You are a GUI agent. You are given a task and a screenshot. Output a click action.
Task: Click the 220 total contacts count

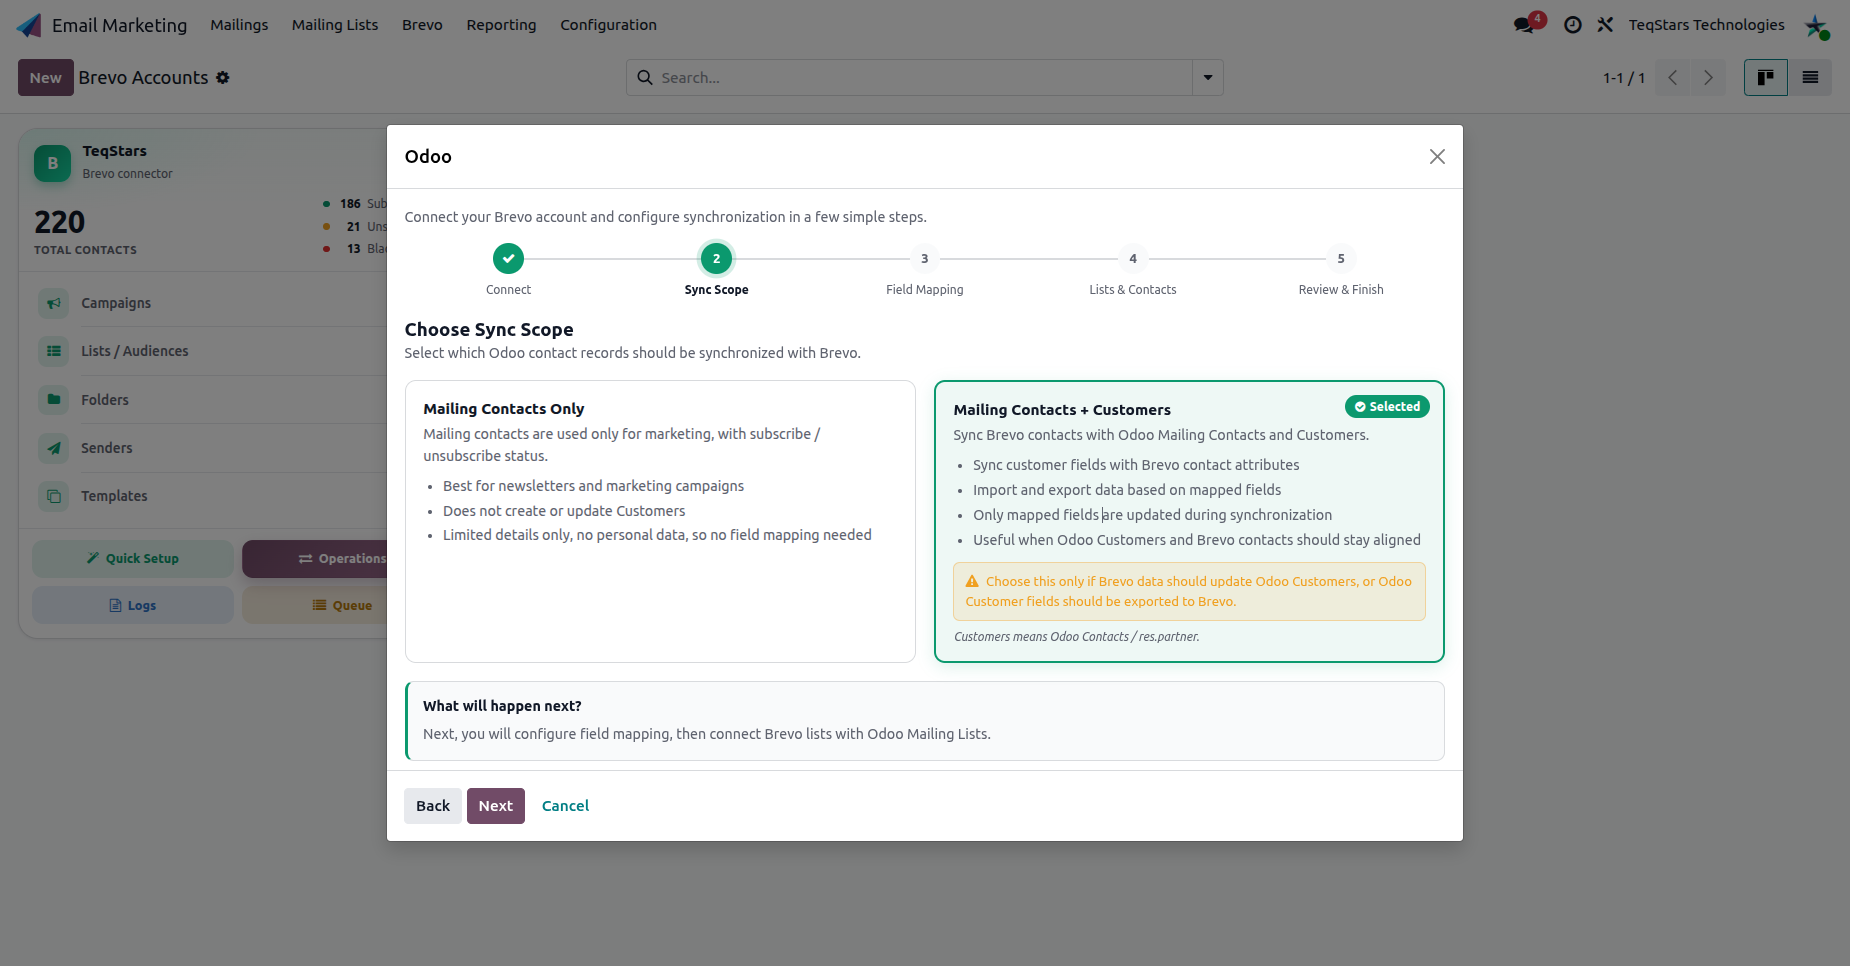pos(60,222)
